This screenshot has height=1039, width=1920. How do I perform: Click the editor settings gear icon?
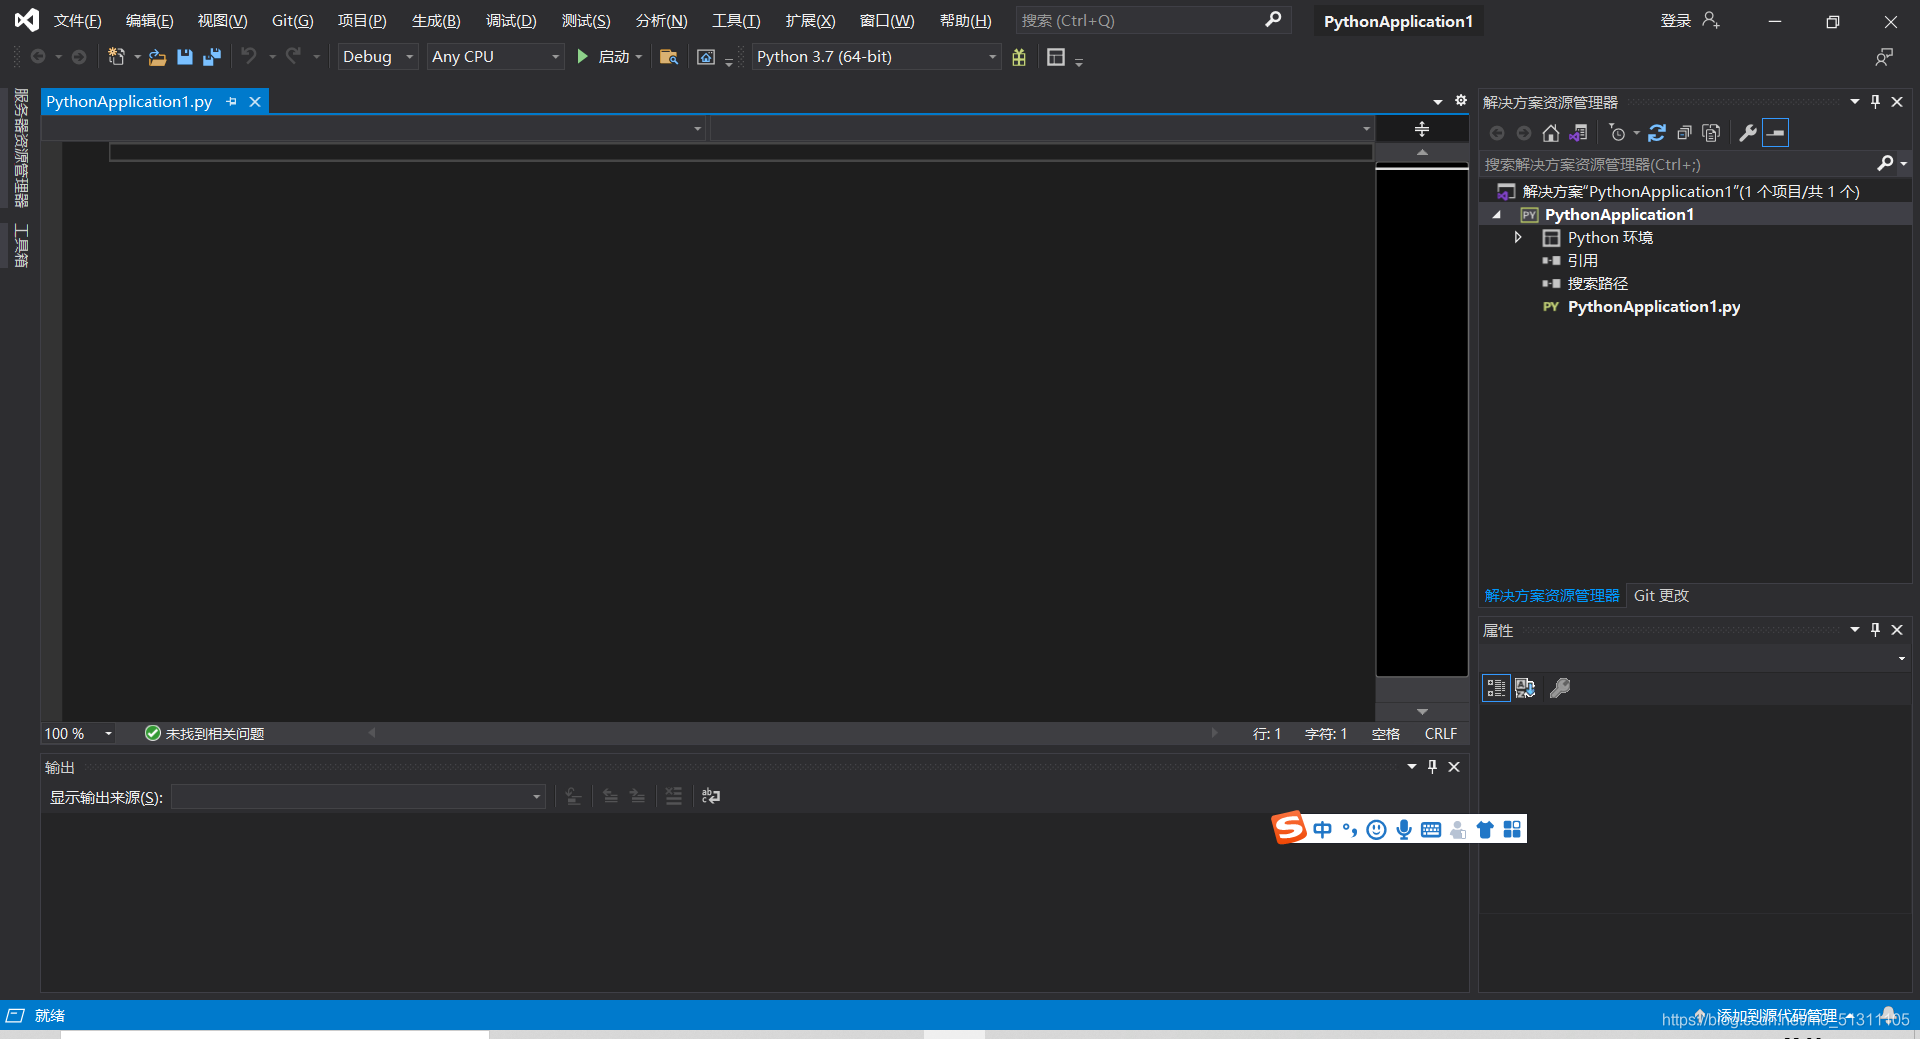click(1460, 101)
